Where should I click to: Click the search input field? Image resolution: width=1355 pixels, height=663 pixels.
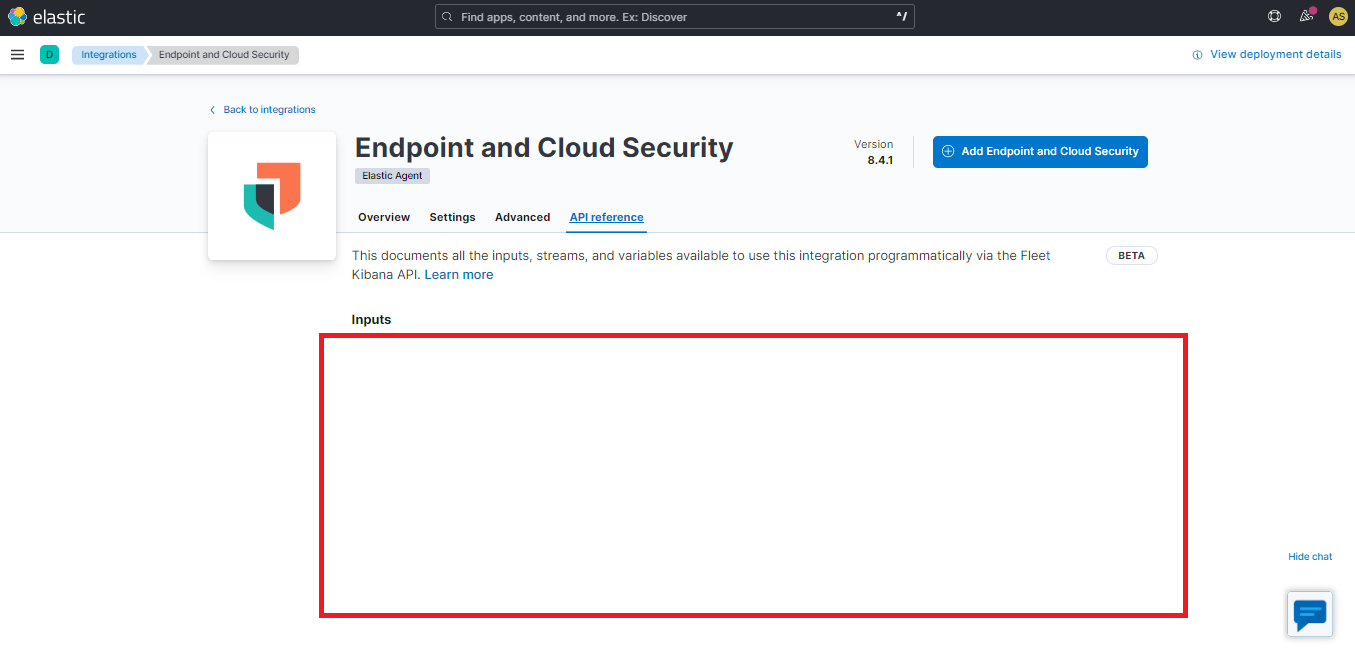click(x=674, y=16)
